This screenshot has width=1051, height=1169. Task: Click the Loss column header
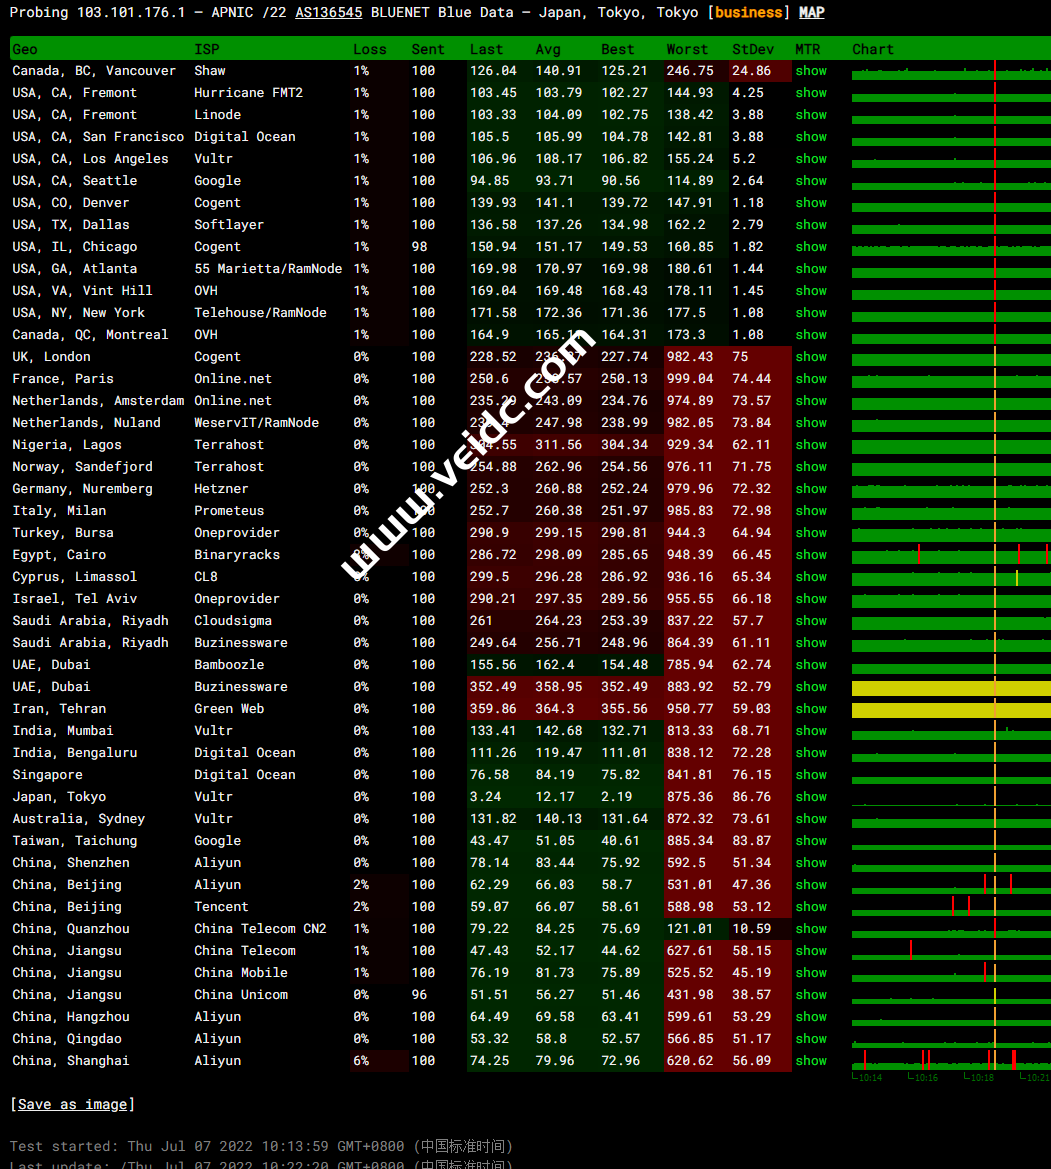click(x=370, y=49)
